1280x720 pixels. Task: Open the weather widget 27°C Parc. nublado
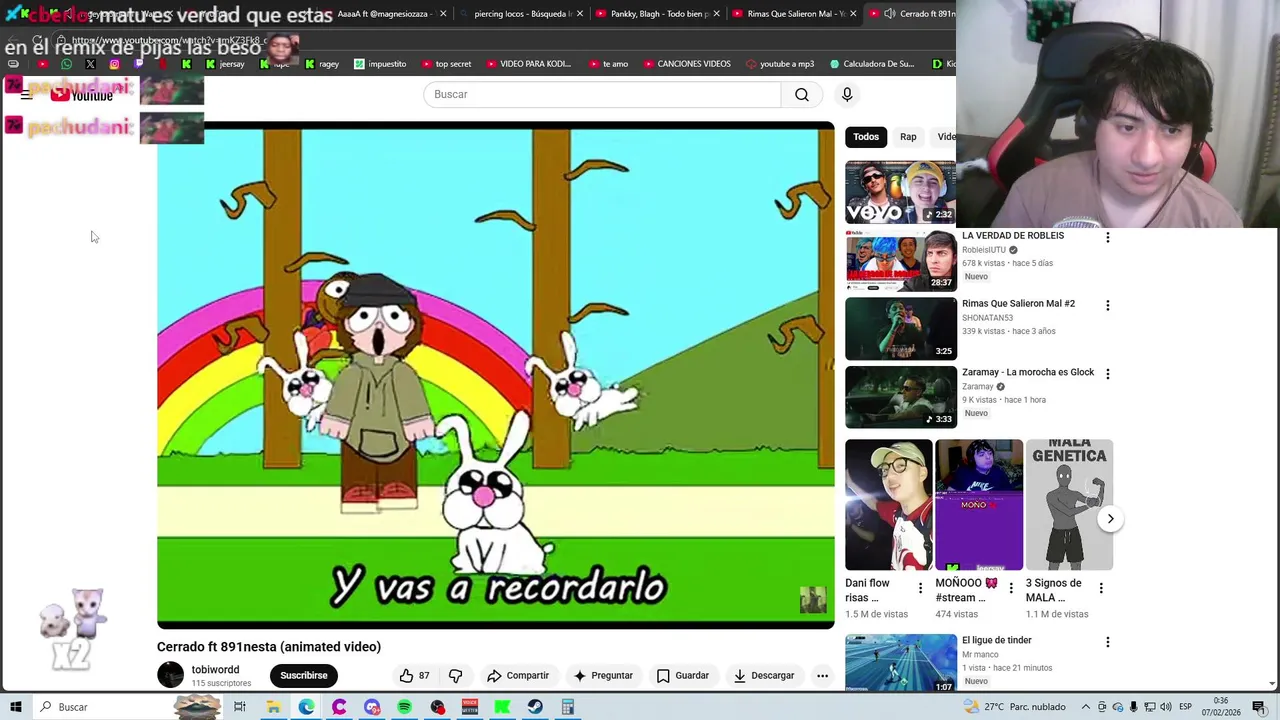1015,707
